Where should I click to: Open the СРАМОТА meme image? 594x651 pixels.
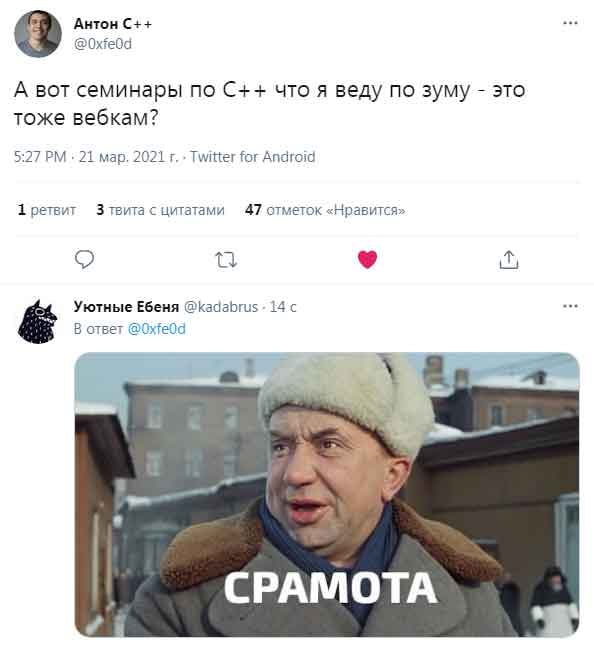point(327,494)
